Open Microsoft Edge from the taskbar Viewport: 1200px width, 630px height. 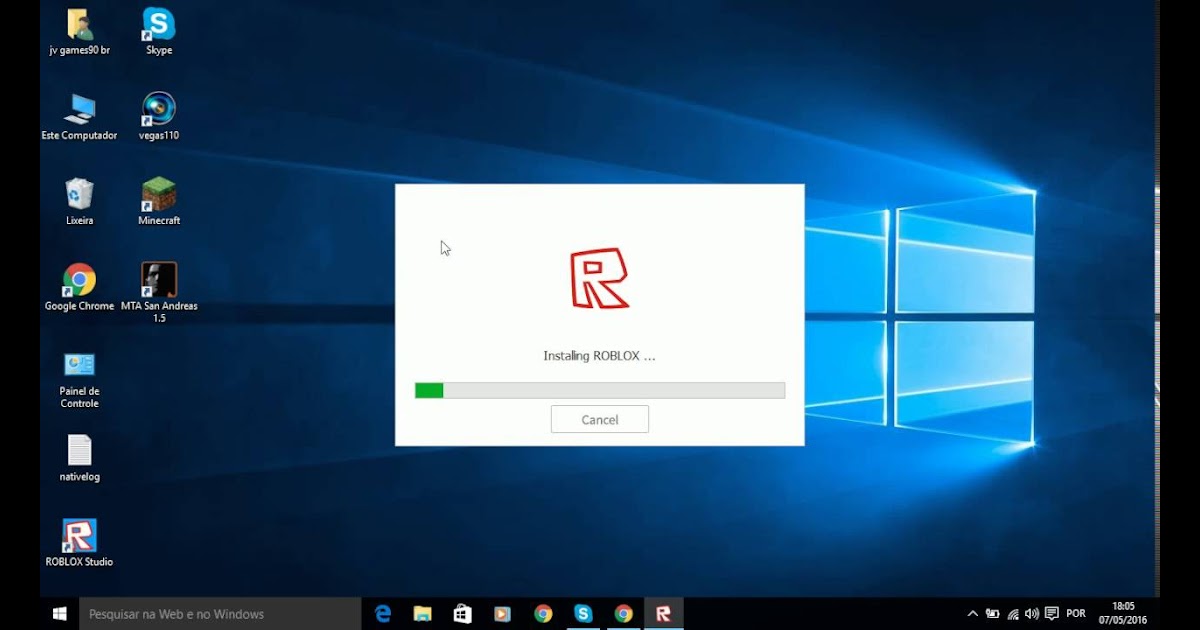pyautogui.click(x=383, y=614)
